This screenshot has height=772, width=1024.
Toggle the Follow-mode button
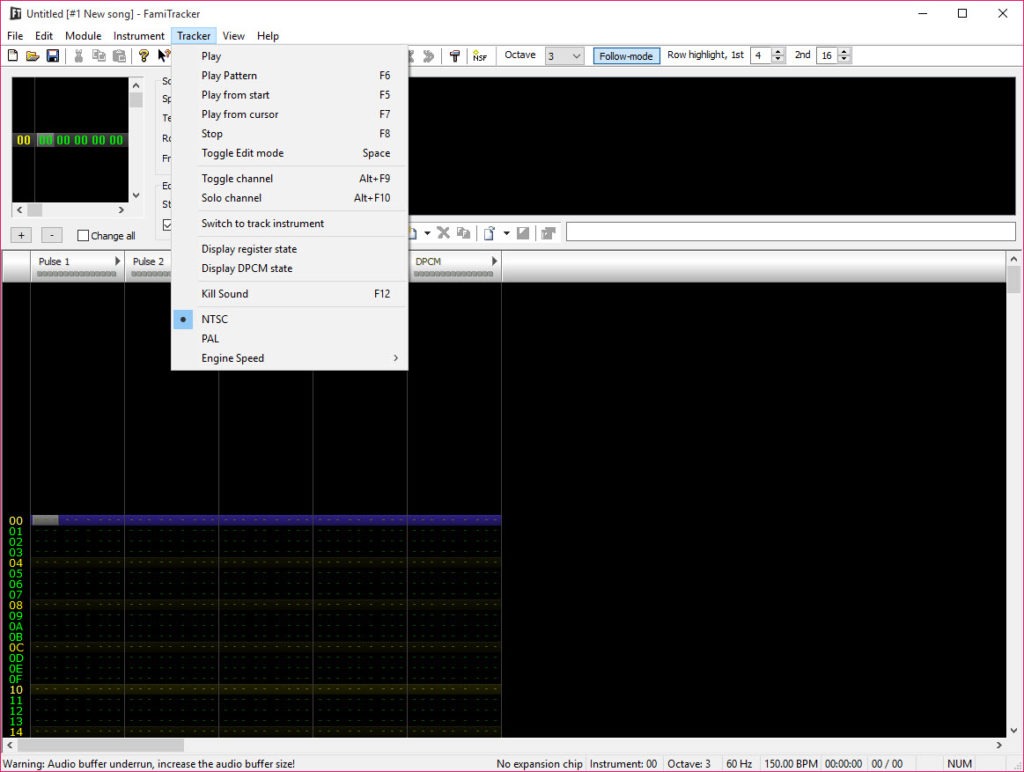click(x=626, y=56)
